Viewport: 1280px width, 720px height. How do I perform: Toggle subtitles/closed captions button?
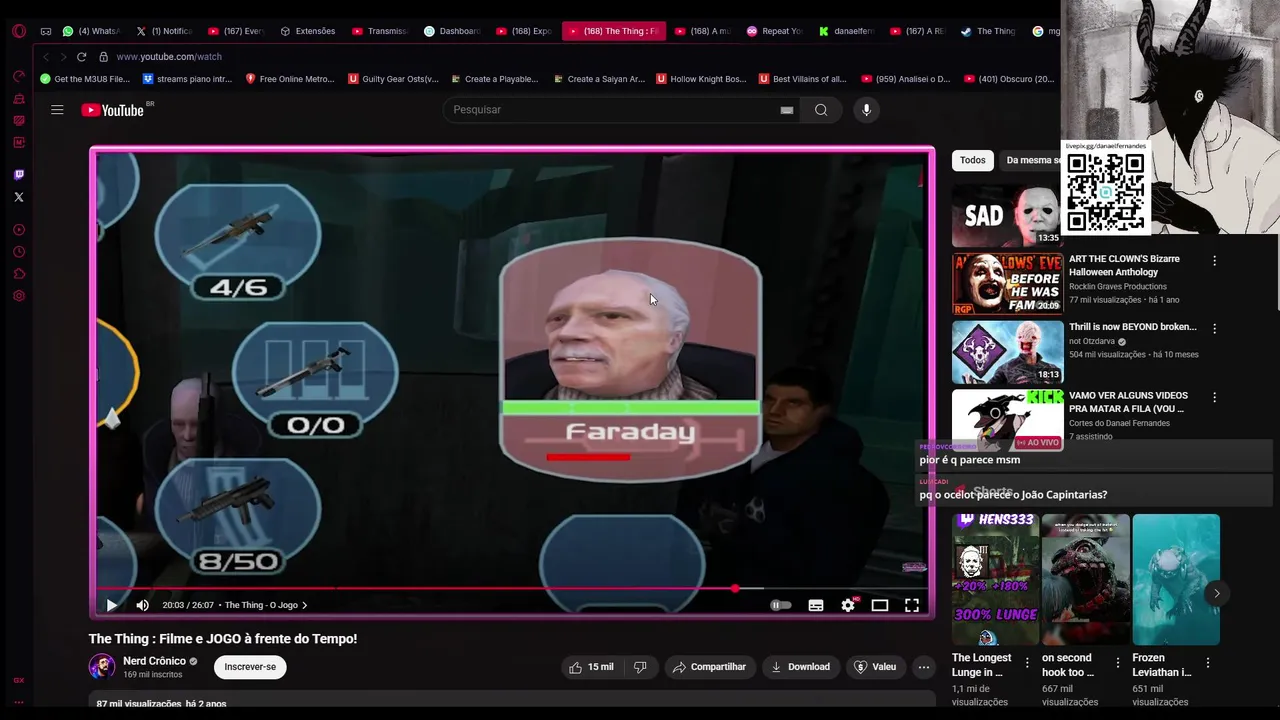click(816, 605)
